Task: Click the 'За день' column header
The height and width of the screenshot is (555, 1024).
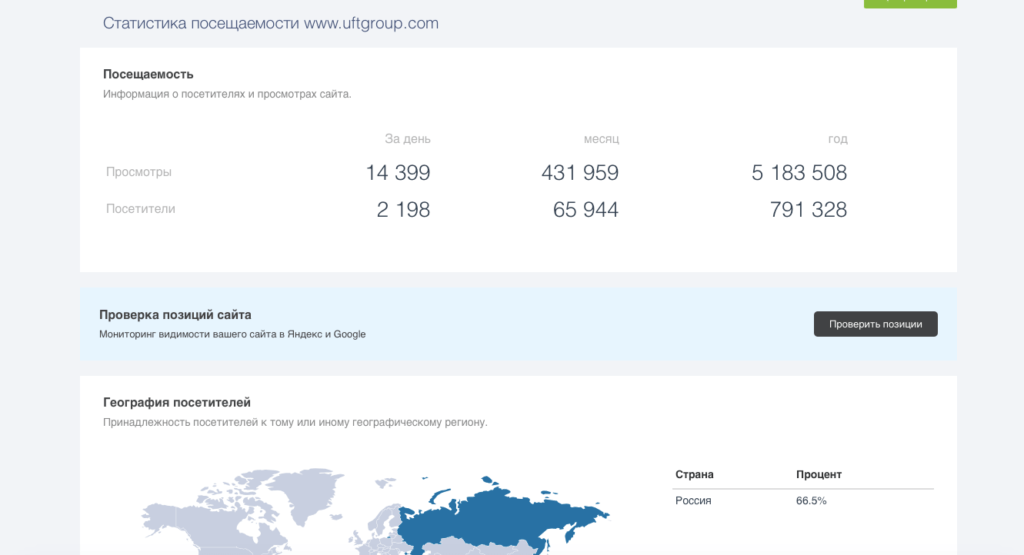Action: (407, 139)
